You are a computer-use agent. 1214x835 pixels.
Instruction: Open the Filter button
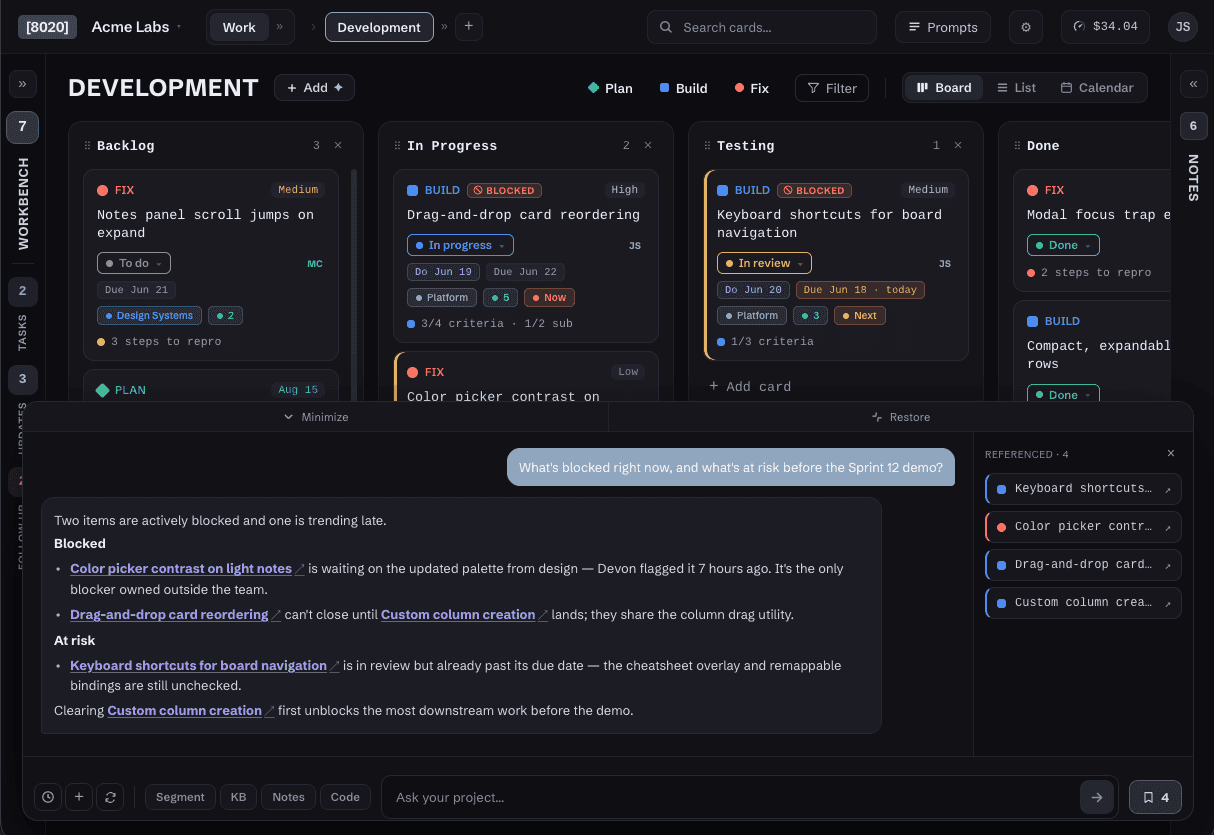pyautogui.click(x=832, y=88)
